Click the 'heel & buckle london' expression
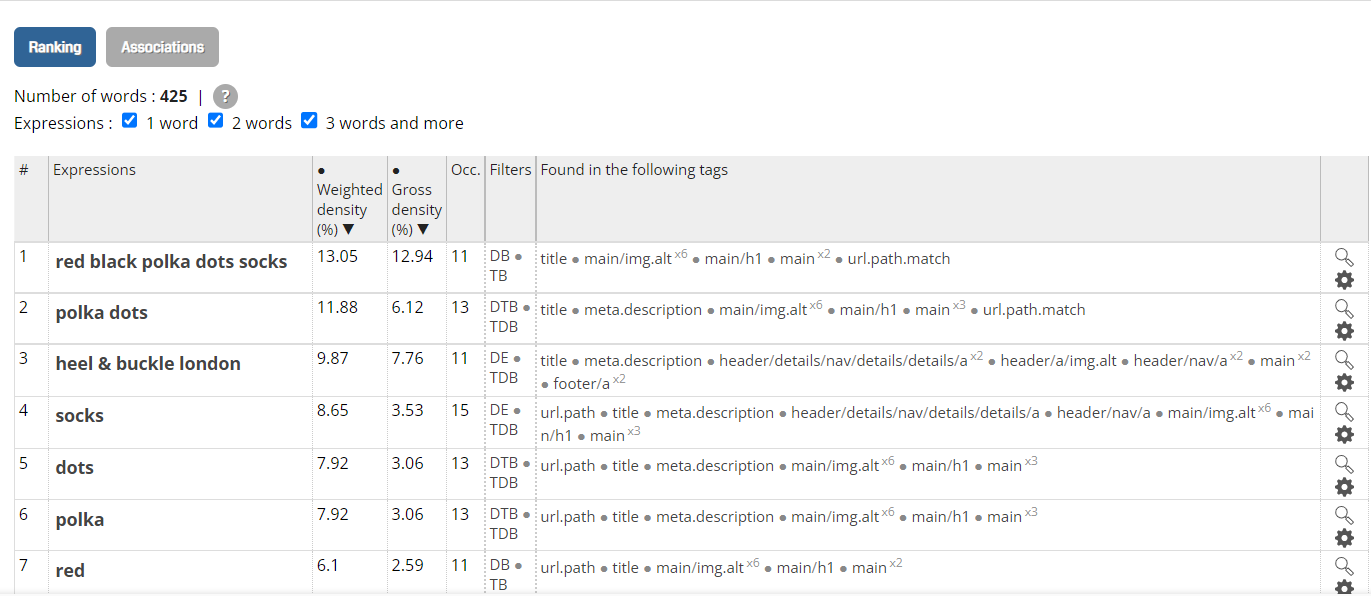Screen dimensions: 1371x596 pyautogui.click(x=148, y=364)
